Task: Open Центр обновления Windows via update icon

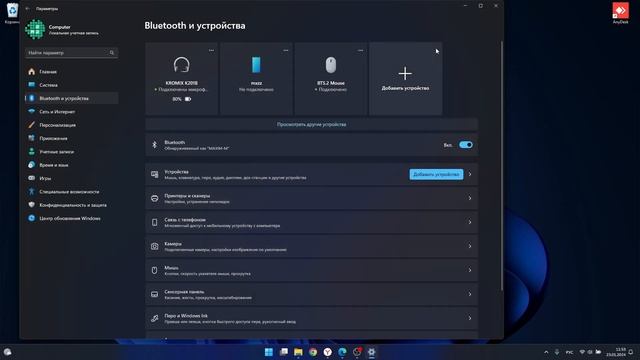Action: tap(31, 218)
